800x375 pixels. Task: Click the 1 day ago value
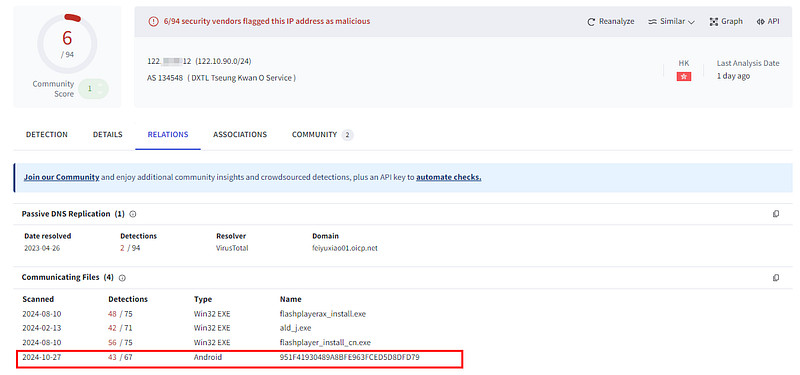(733, 76)
